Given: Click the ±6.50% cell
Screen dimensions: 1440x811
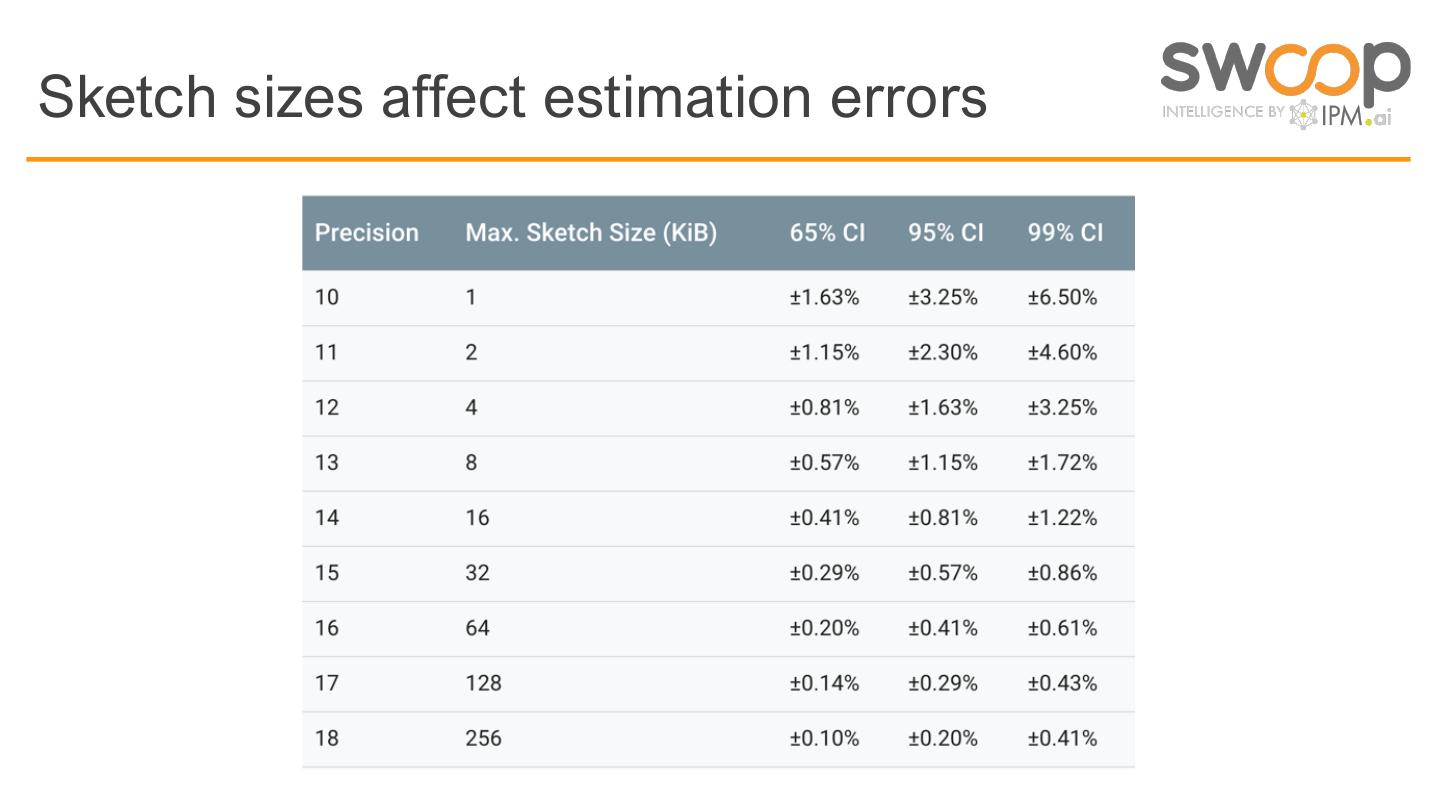Looking at the screenshot, I should pyautogui.click(x=1062, y=297).
